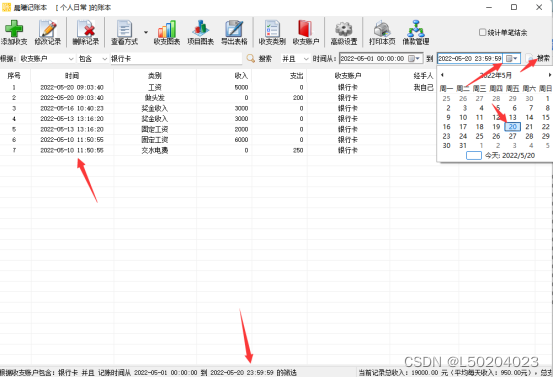
Task: Click the income cell showing 5000
Action: 241,87
